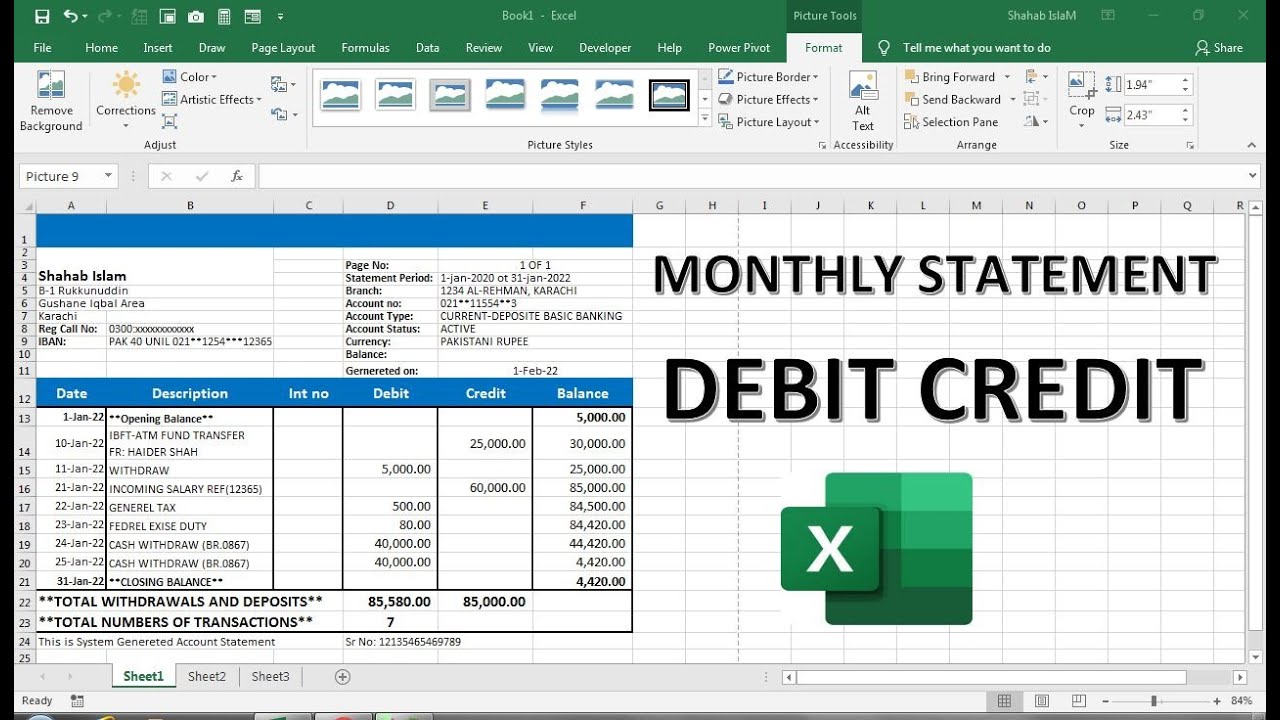Click the macro recording icon in the status bar
Screen dimensions: 1280x720
pyautogui.click(x=78, y=701)
